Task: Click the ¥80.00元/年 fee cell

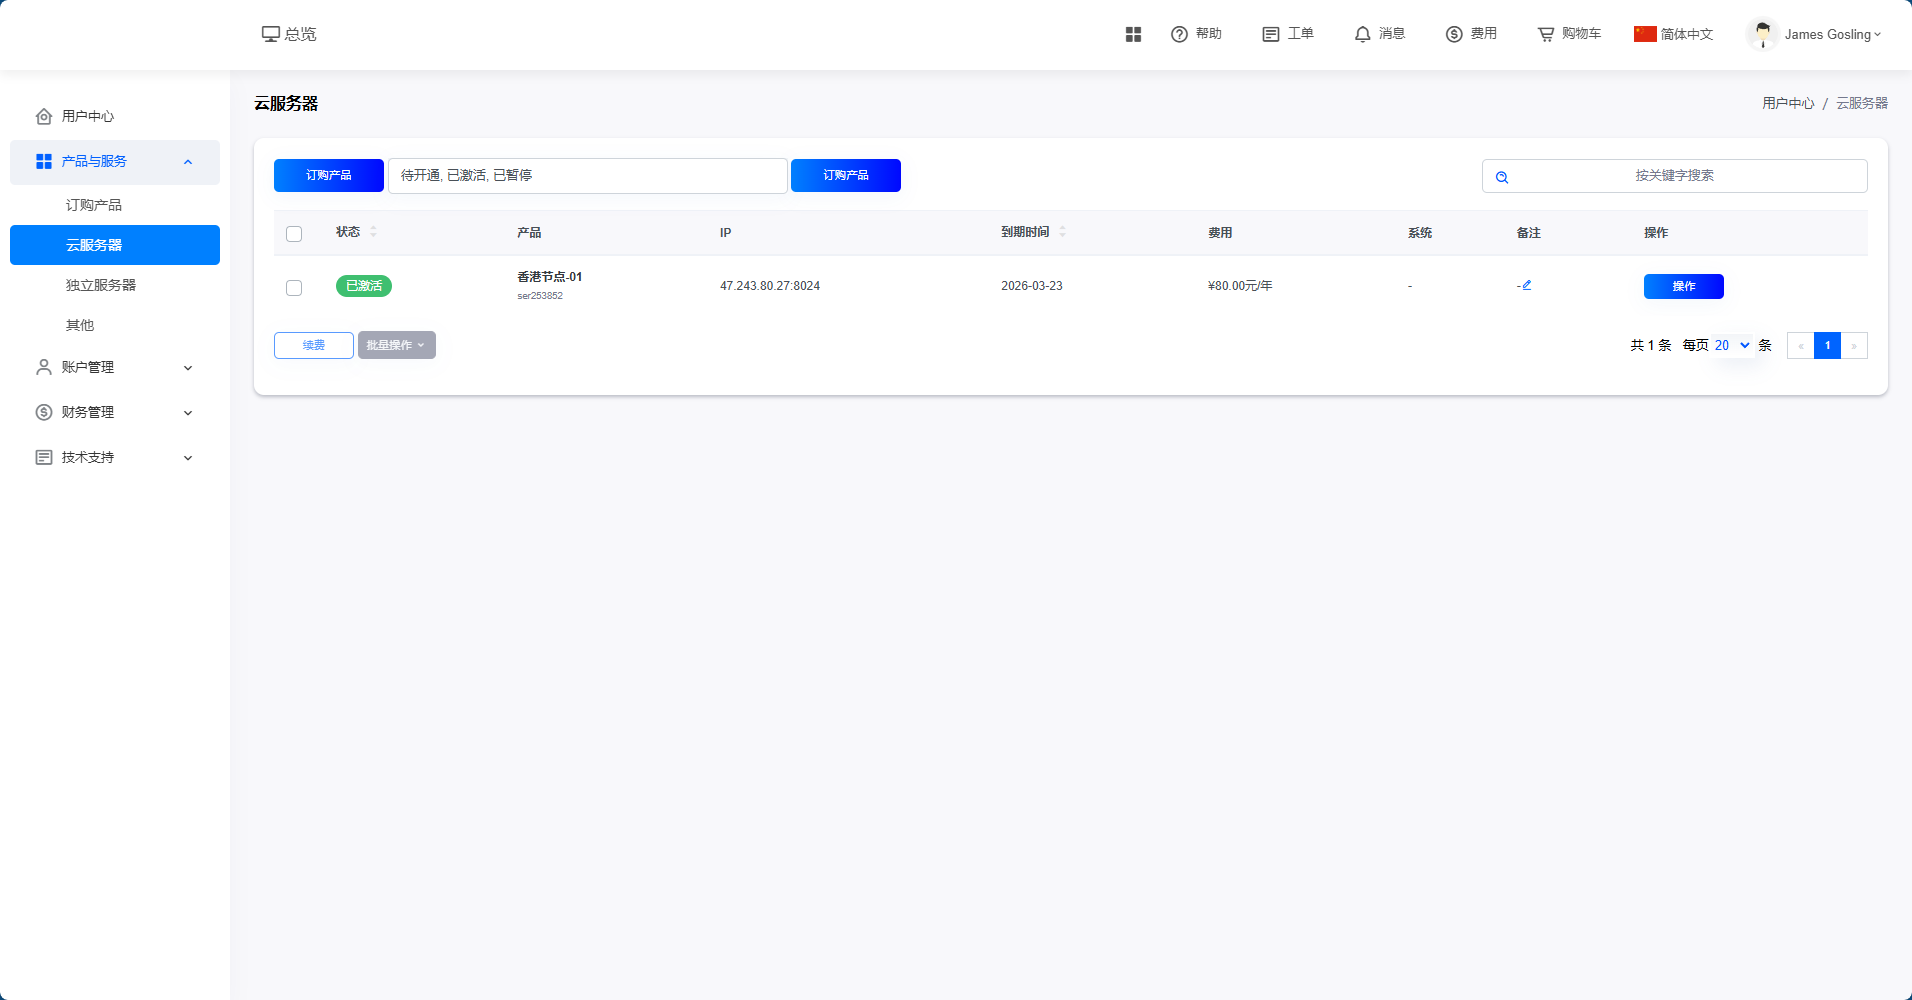Action: [1240, 286]
